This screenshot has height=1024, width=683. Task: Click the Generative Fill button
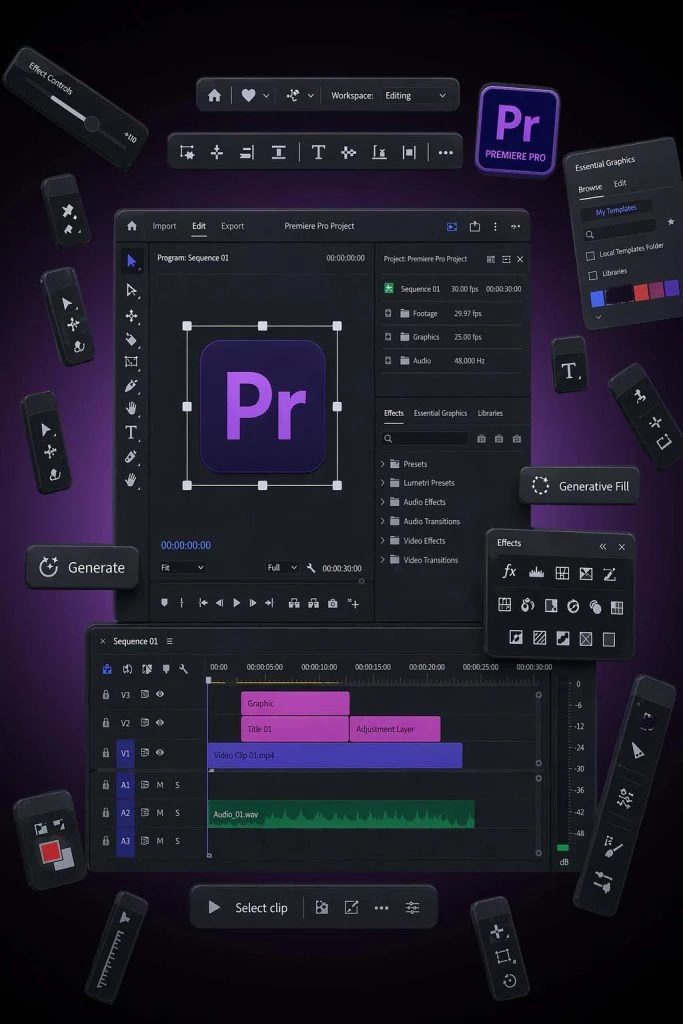tap(580, 486)
